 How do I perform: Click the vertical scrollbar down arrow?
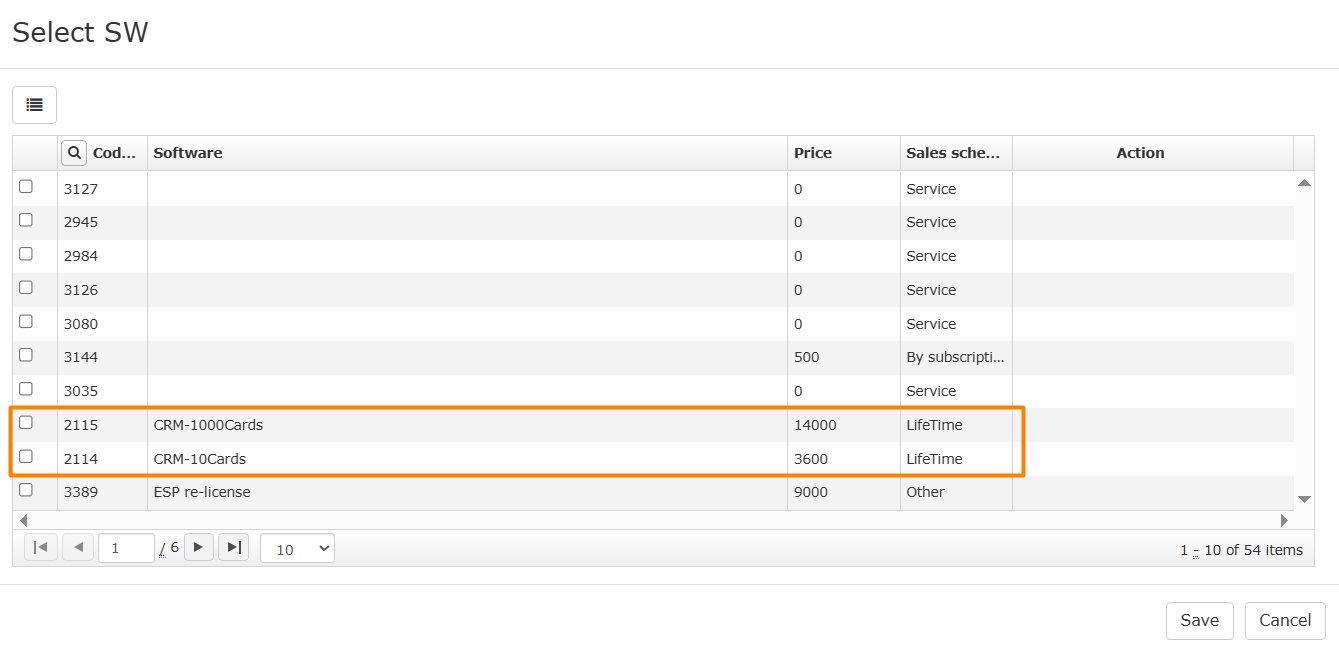pyautogui.click(x=1304, y=498)
